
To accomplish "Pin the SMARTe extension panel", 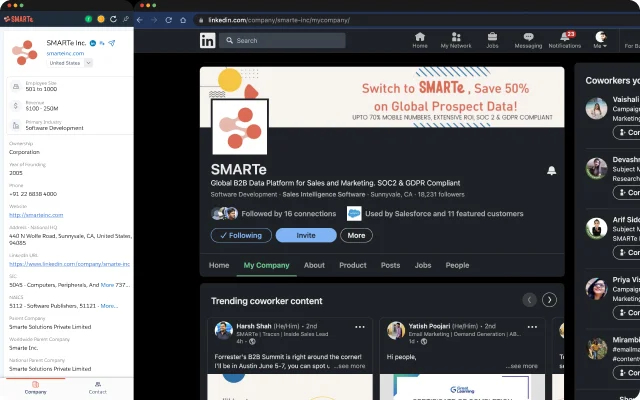I will [x=126, y=19].
